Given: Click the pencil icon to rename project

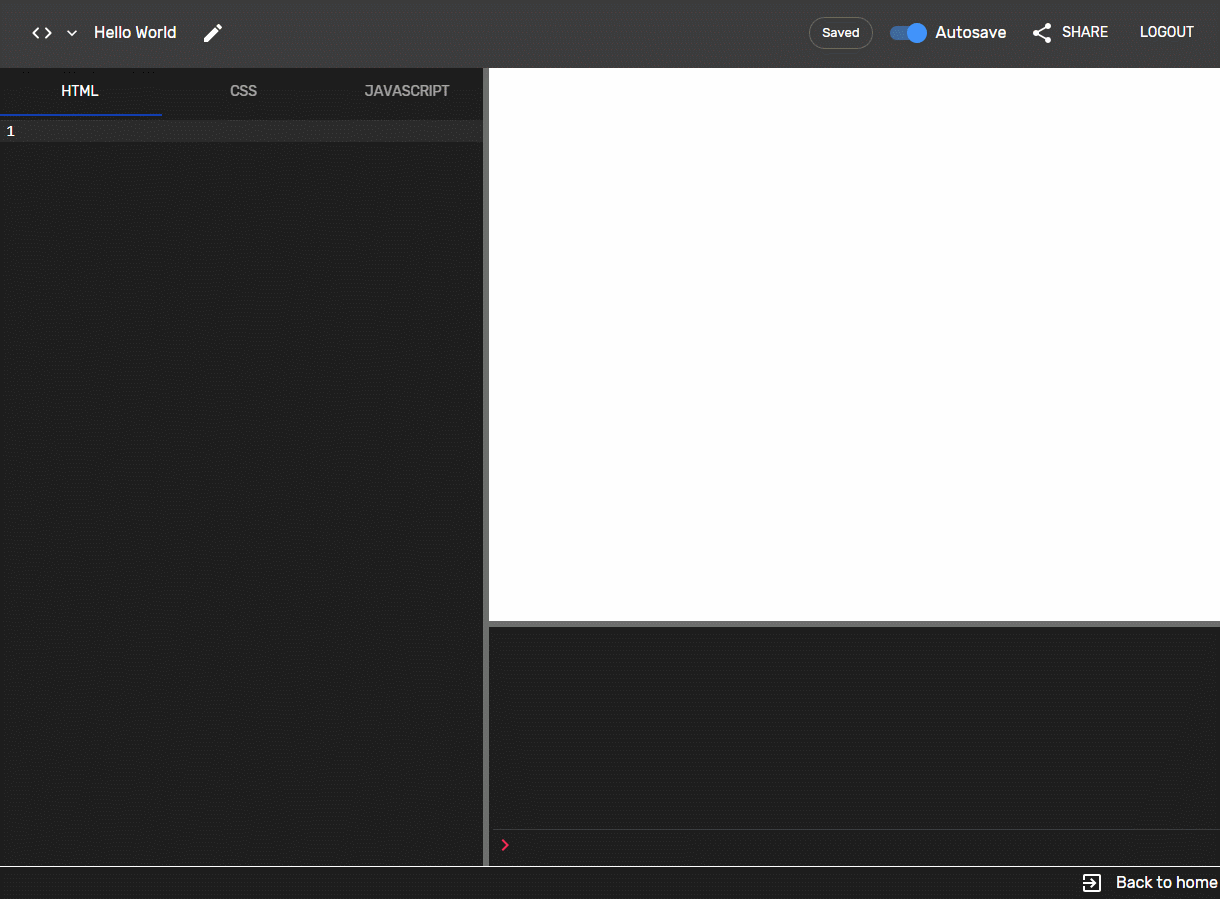Looking at the screenshot, I should [212, 32].
